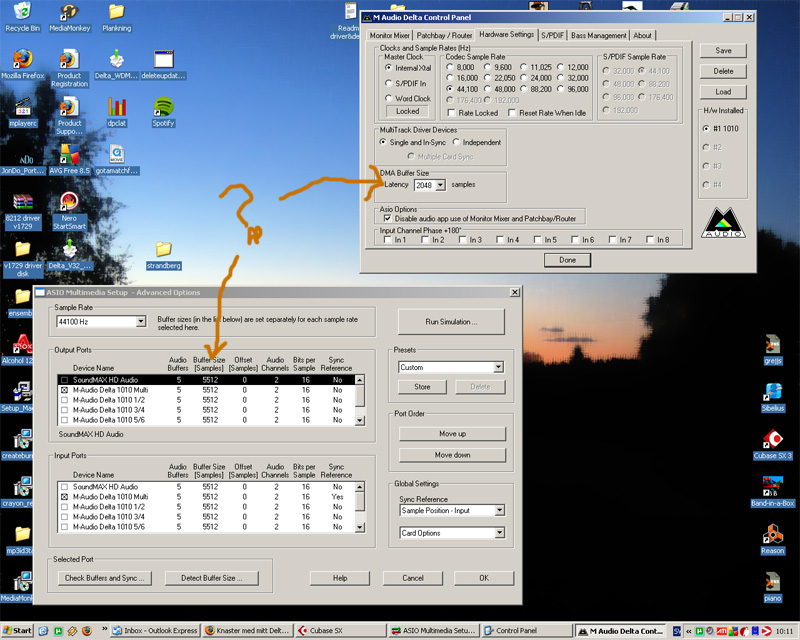The width and height of the screenshot is (800, 640).
Task: Enable the Rate Locked checkbox
Action: 451,113
